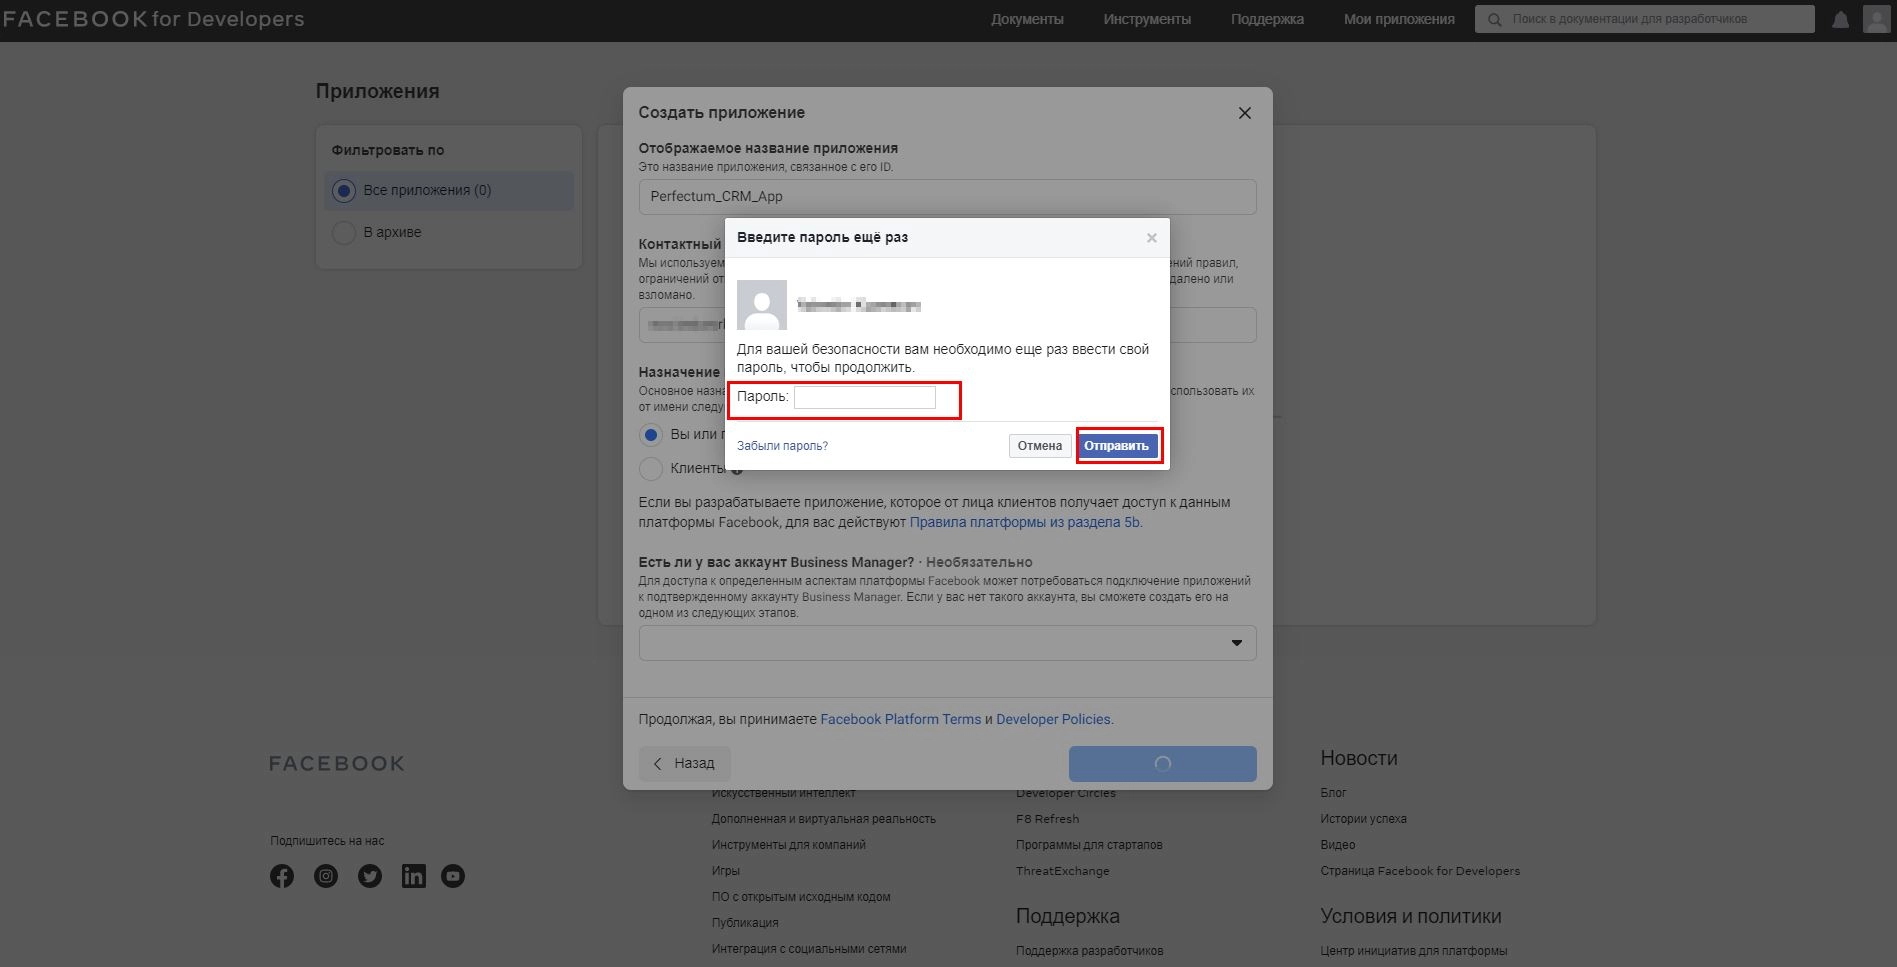Close the password re-entry dialog
Screen dimensions: 1897x967
[x=1151, y=238]
